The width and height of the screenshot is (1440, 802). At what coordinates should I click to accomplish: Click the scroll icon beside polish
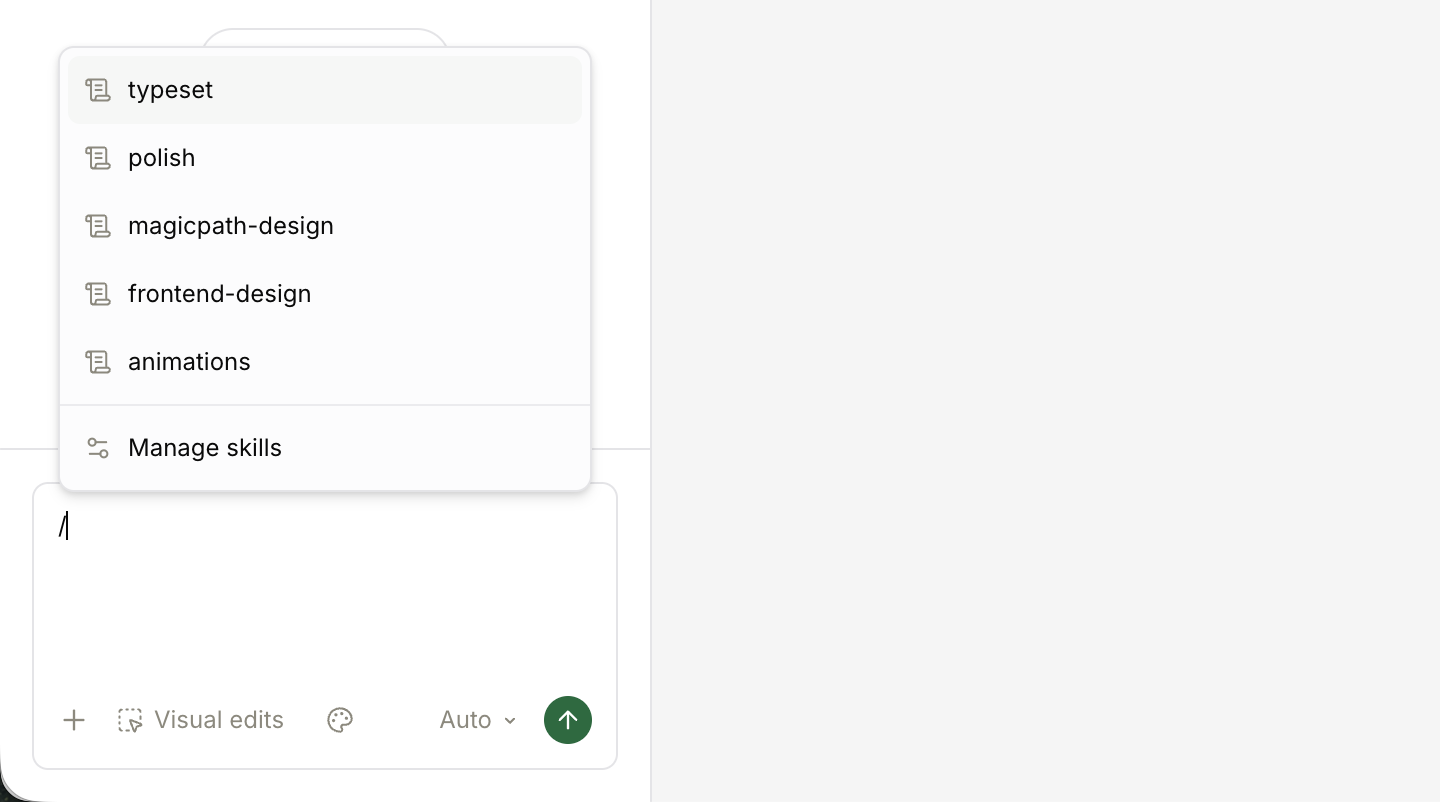coord(97,158)
